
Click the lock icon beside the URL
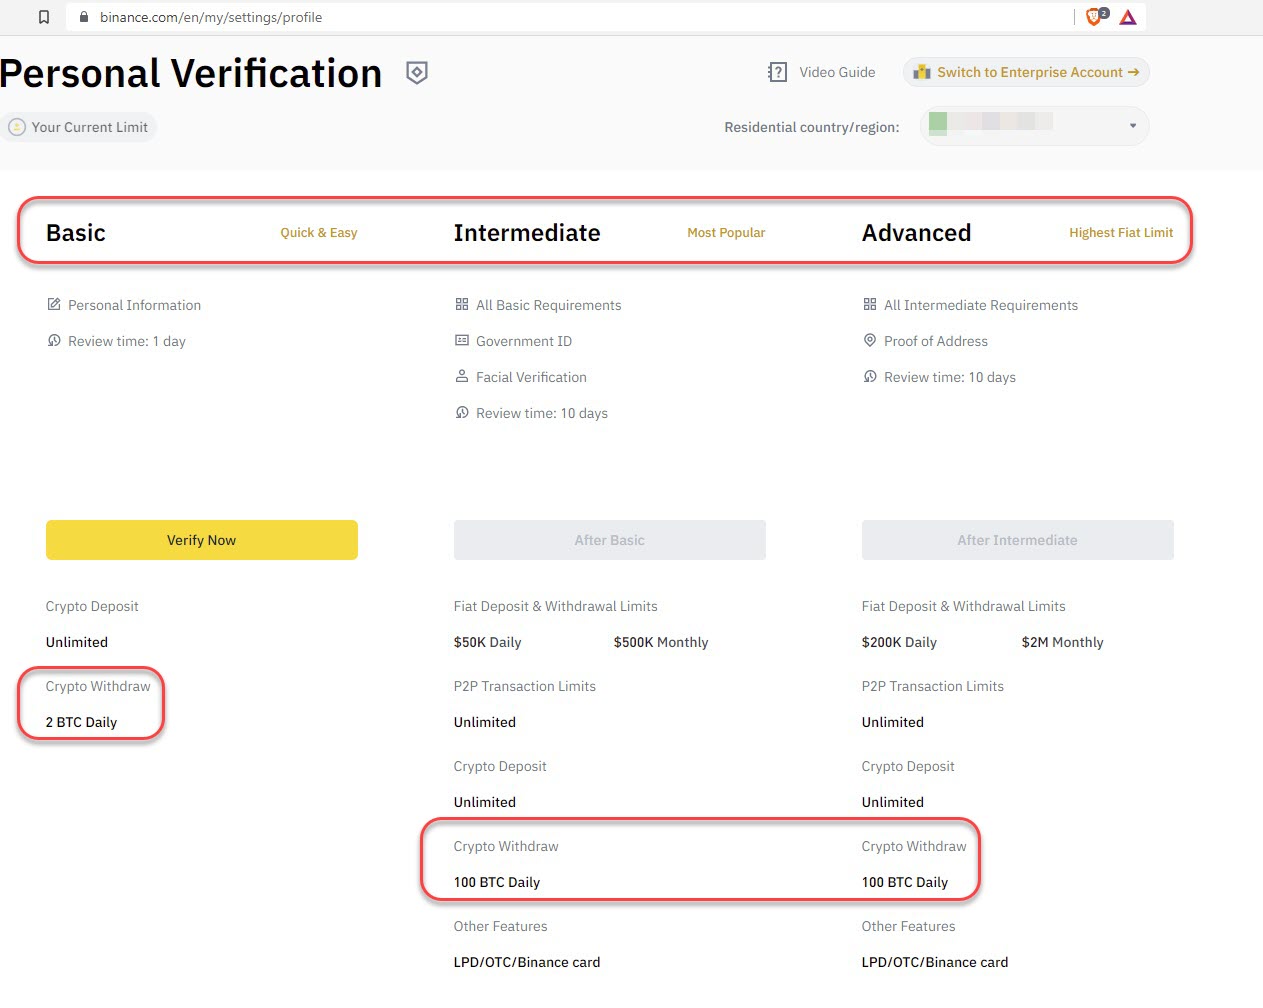coord(83,17)
